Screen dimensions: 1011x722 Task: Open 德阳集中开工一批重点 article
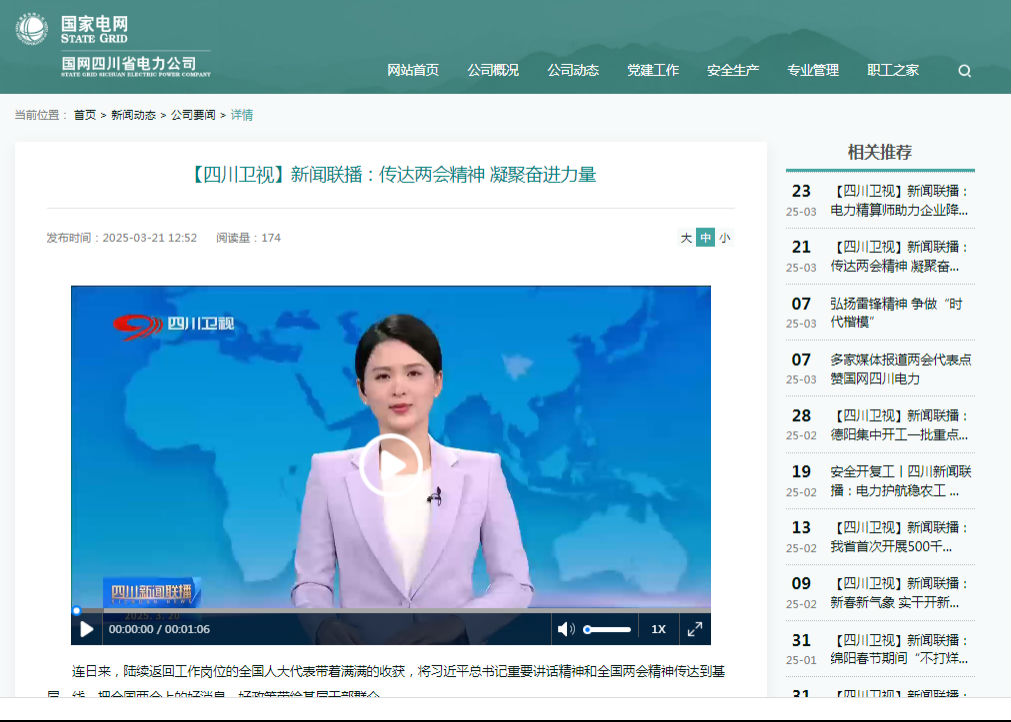(900, 425)
